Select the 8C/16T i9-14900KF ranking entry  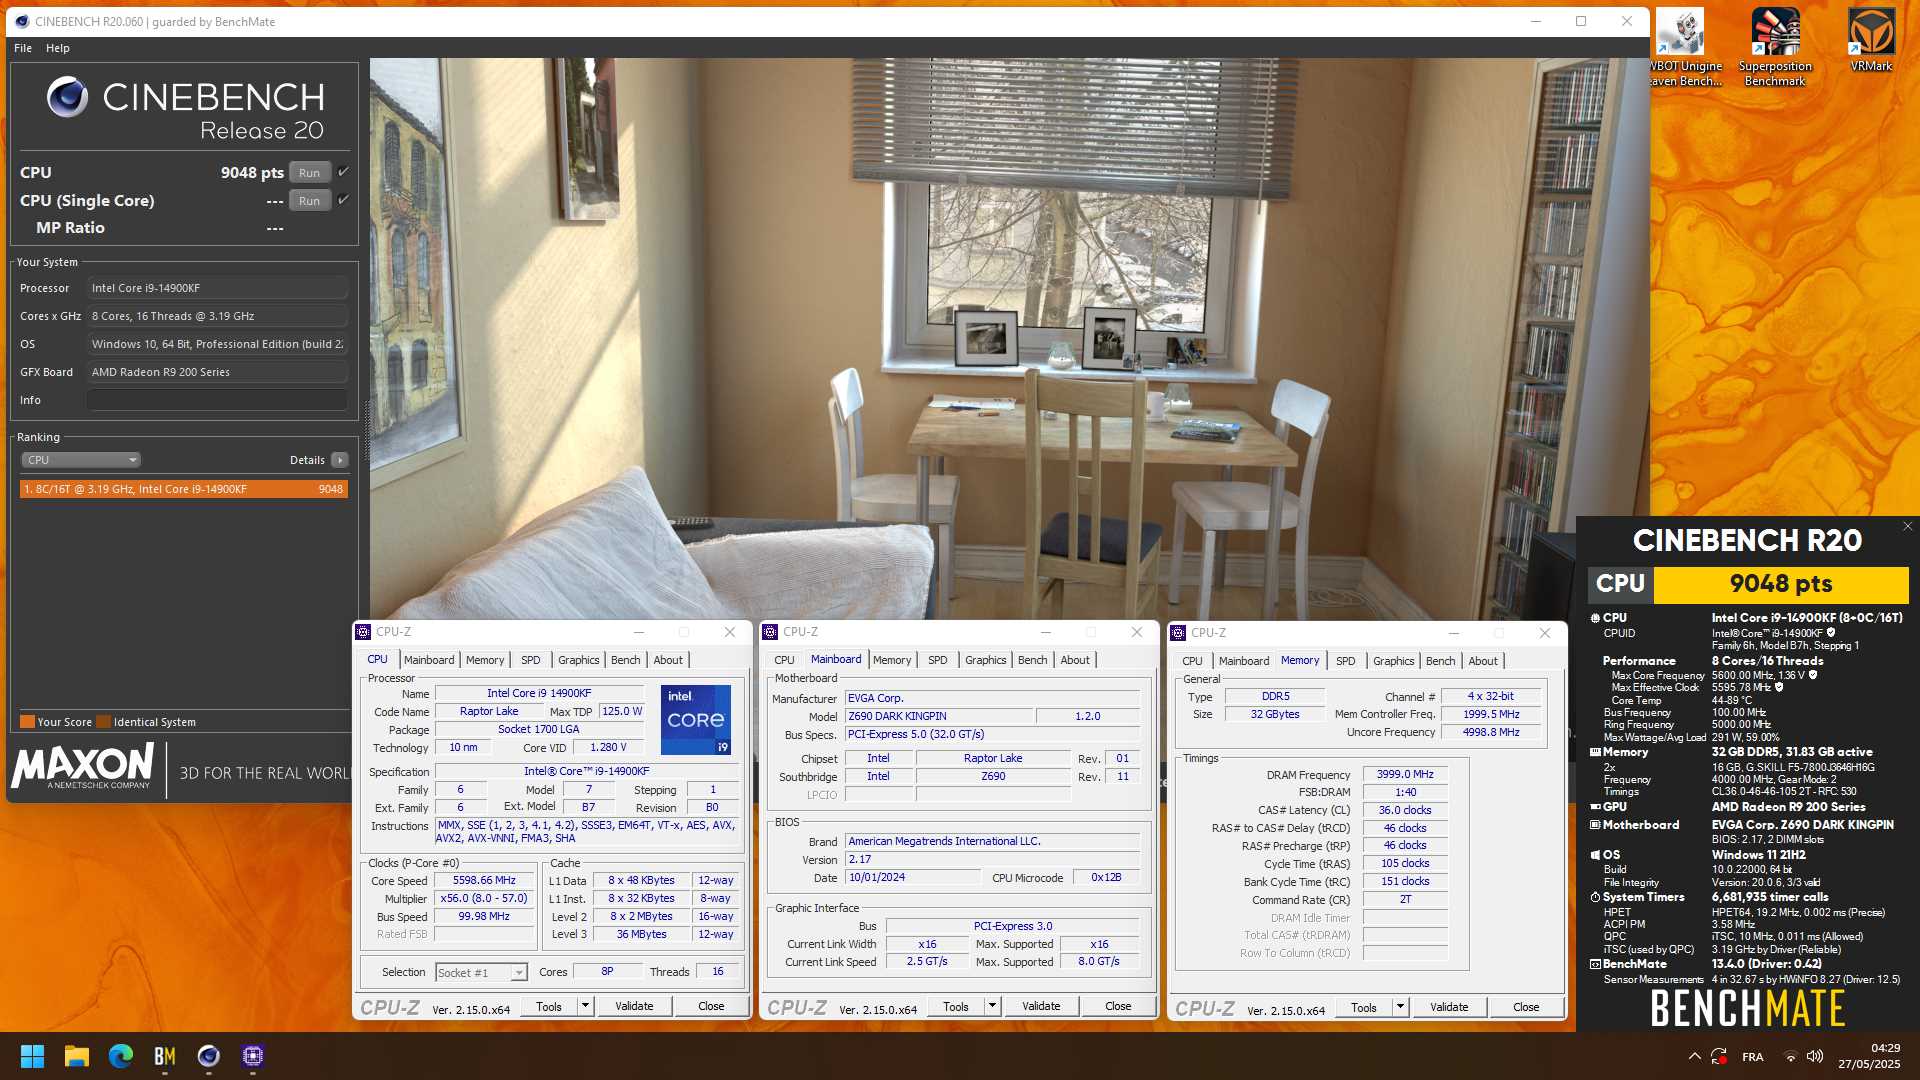pos(184,489)
